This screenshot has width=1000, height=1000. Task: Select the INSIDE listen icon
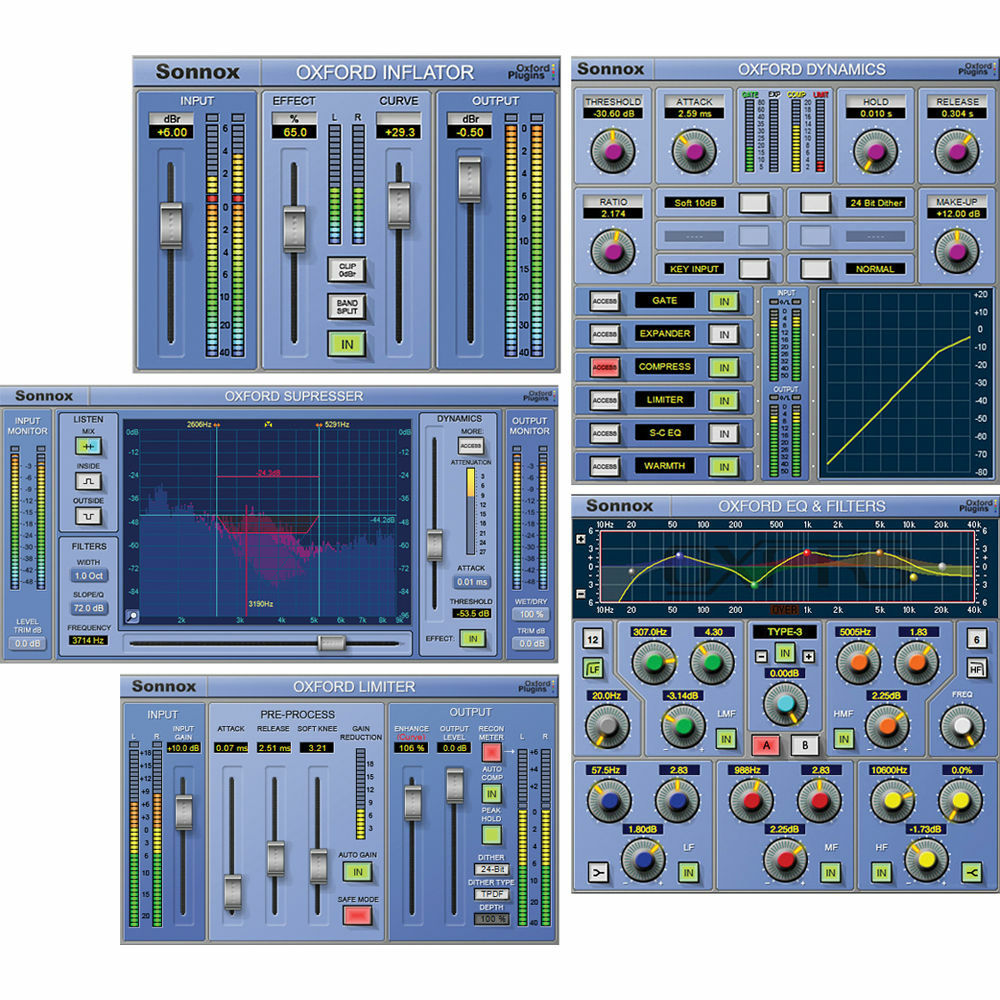[x=88, y=482]
